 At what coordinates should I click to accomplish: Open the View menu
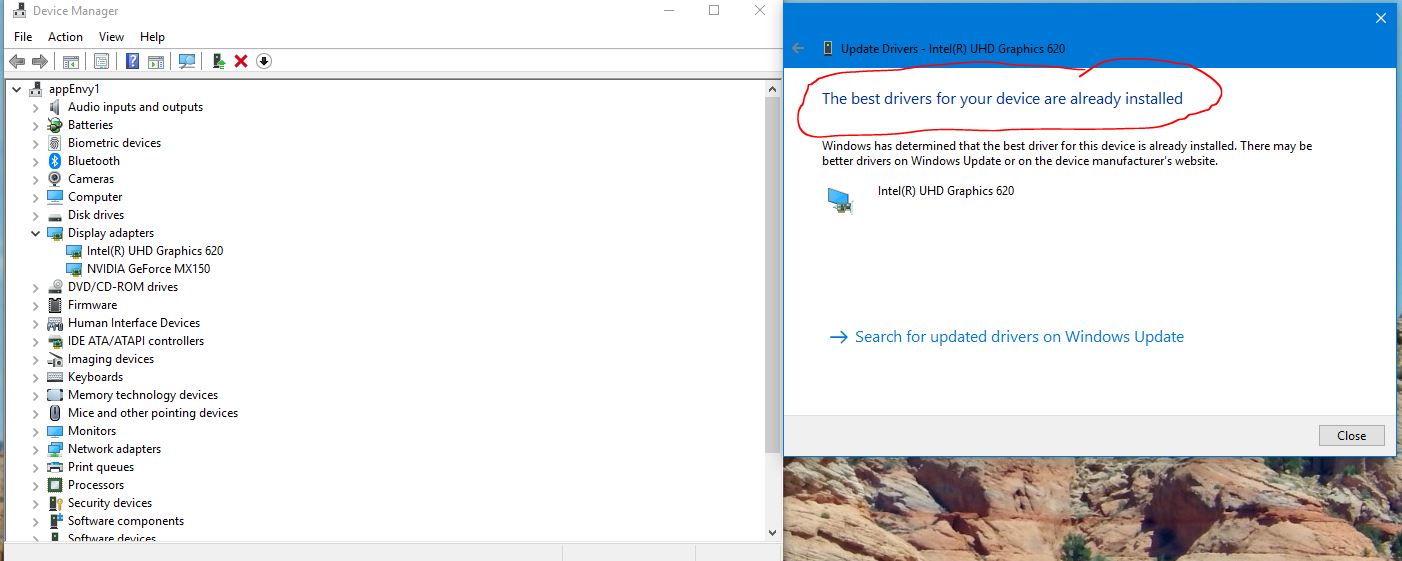point(111,37)
